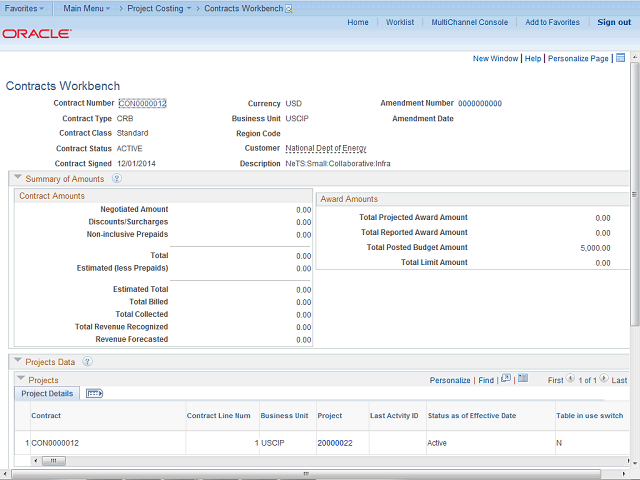Click the next row arrow icon
Viewport: 640px width, 480px height.
pos(605,380)
